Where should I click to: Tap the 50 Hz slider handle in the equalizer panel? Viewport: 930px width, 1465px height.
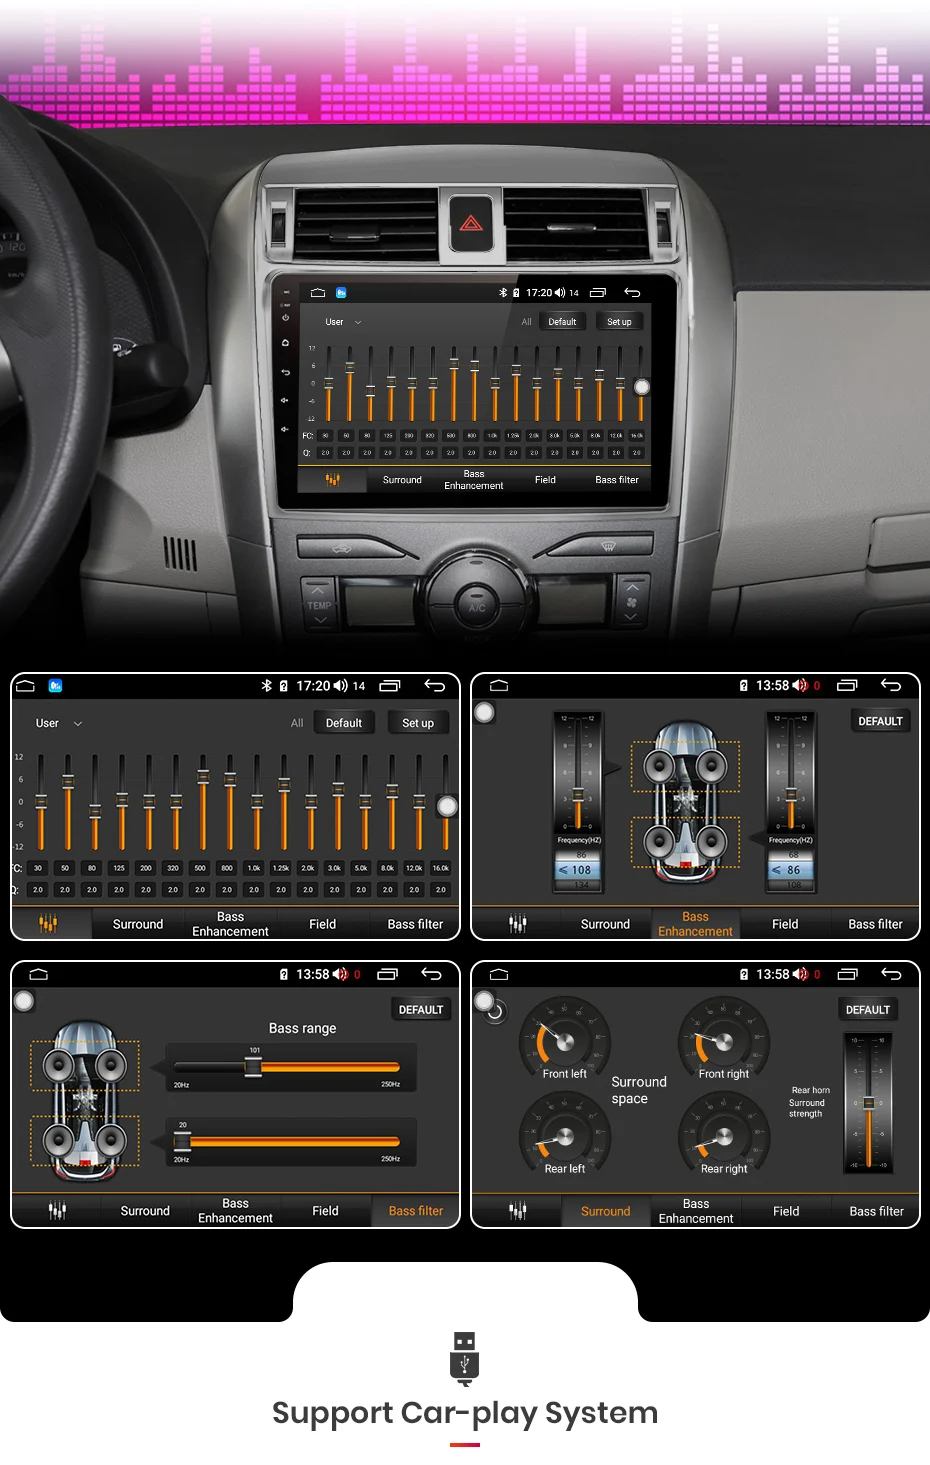(x=68, y=782)
